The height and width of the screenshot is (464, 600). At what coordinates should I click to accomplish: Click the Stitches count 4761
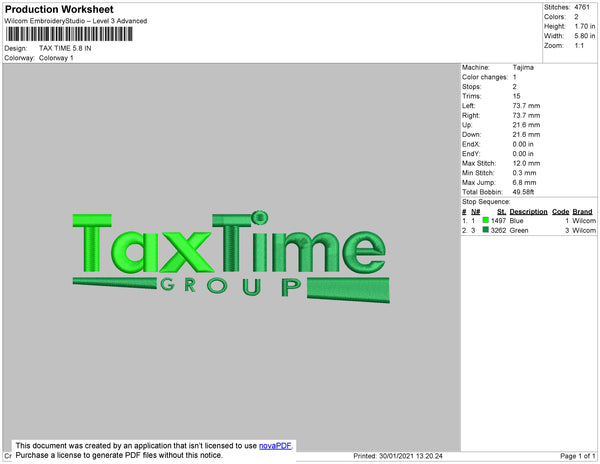coord(582,7)
